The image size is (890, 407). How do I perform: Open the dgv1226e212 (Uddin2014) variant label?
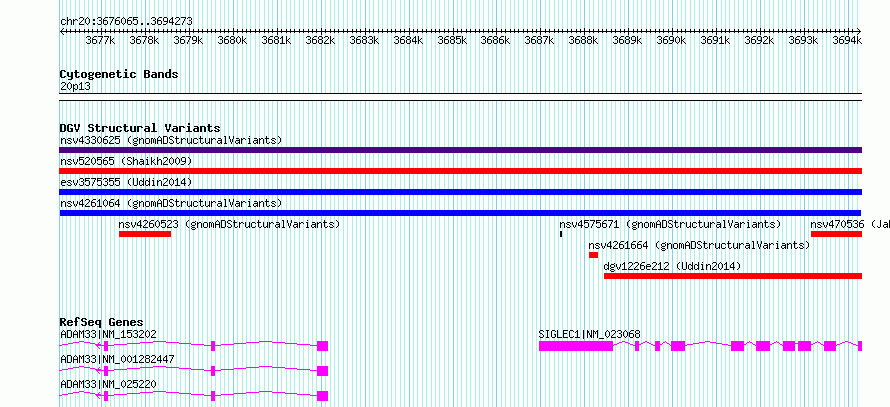coord(672,266)
